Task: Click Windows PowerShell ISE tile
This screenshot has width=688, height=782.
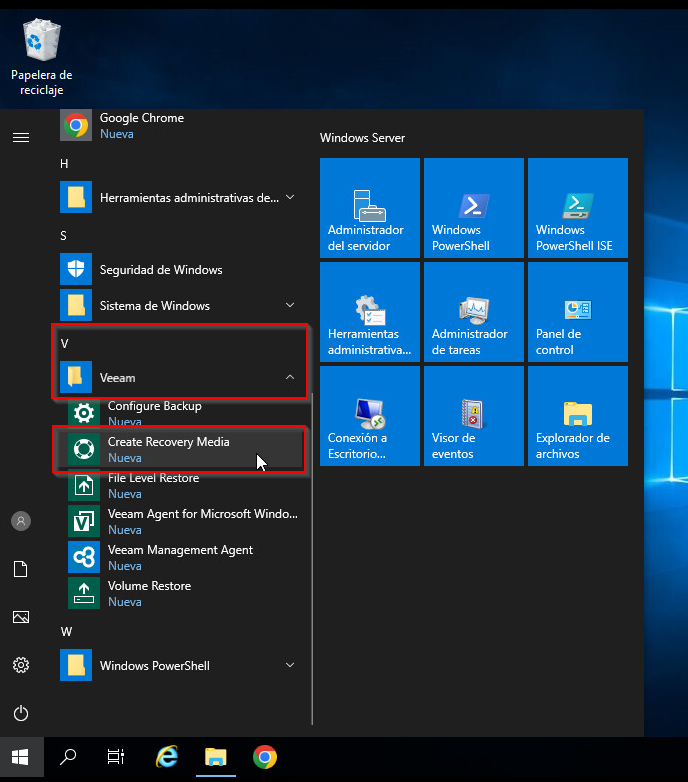Action: [577, 208]
